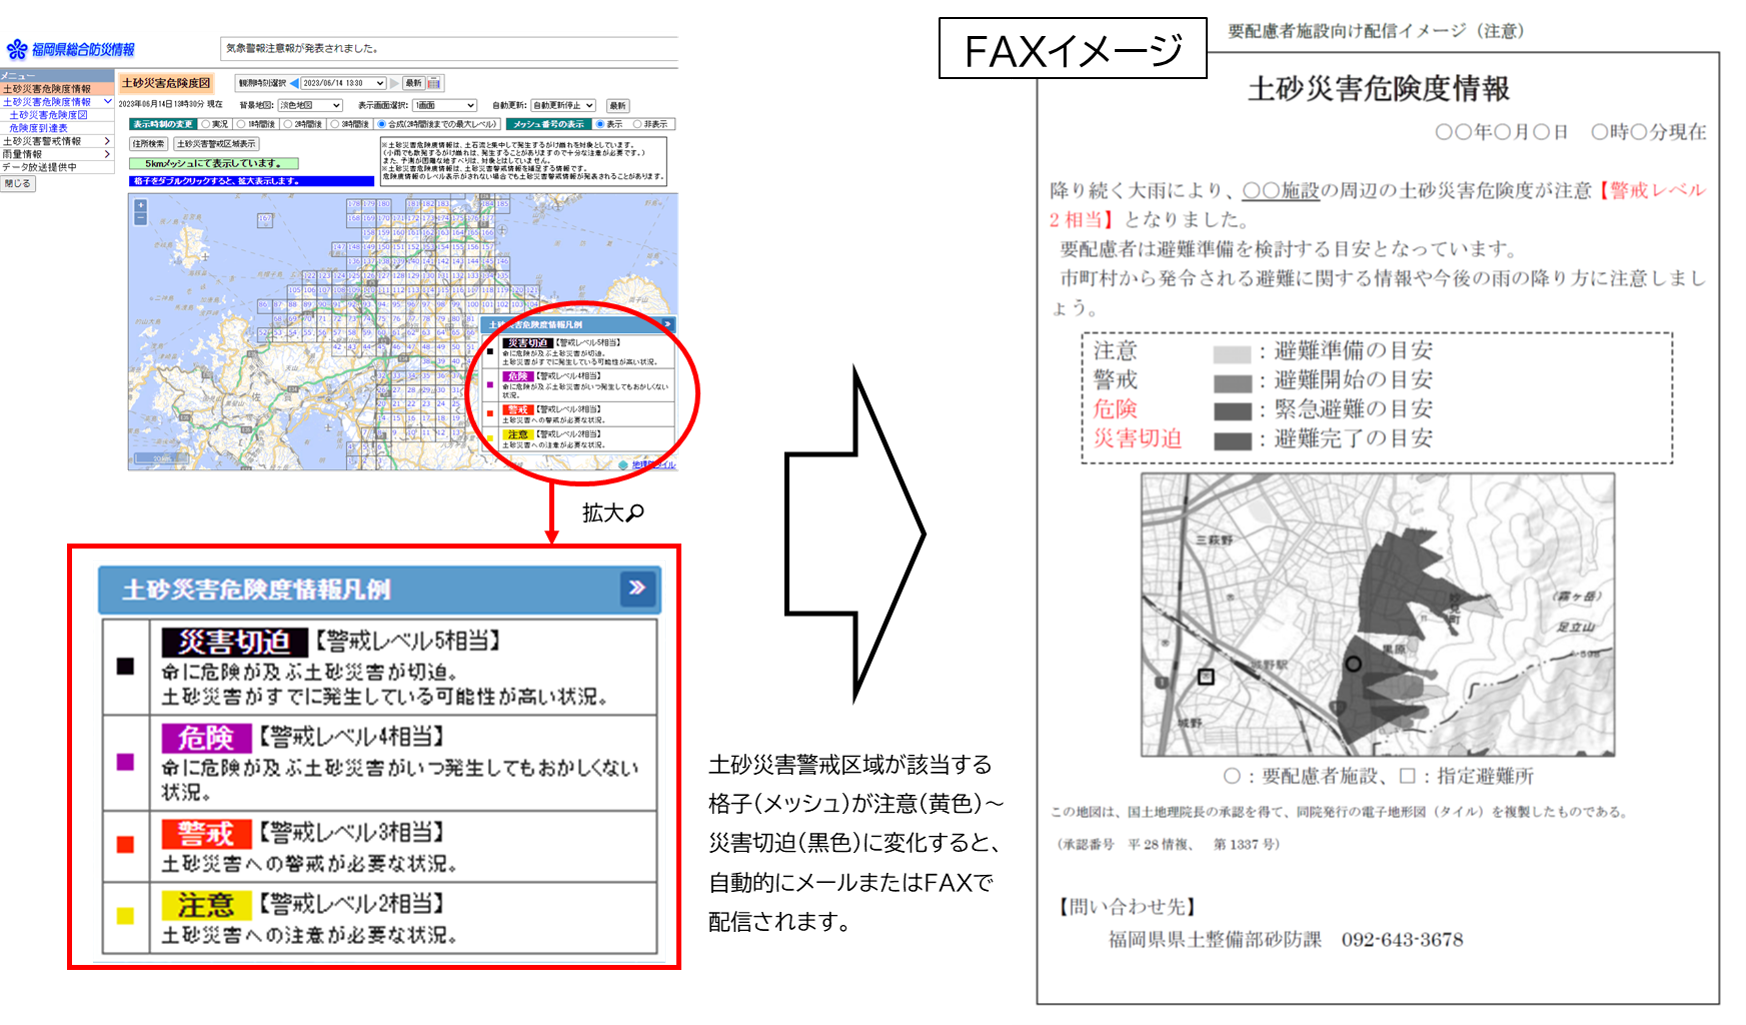Click the blue left arrow to go back in time

point(293,83)
